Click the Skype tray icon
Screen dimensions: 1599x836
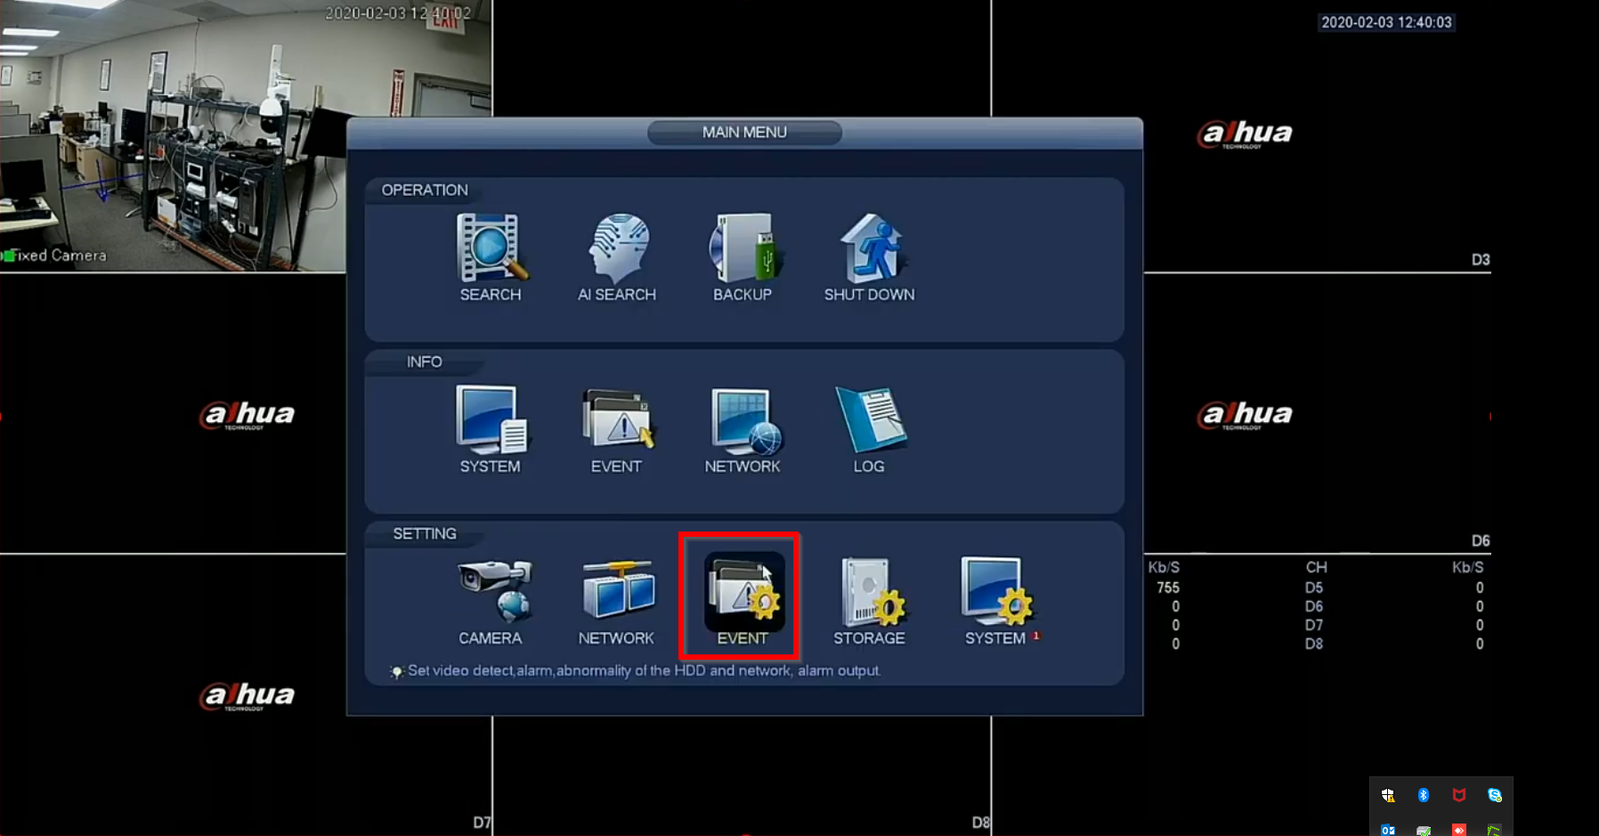[x=1494, y=795]
